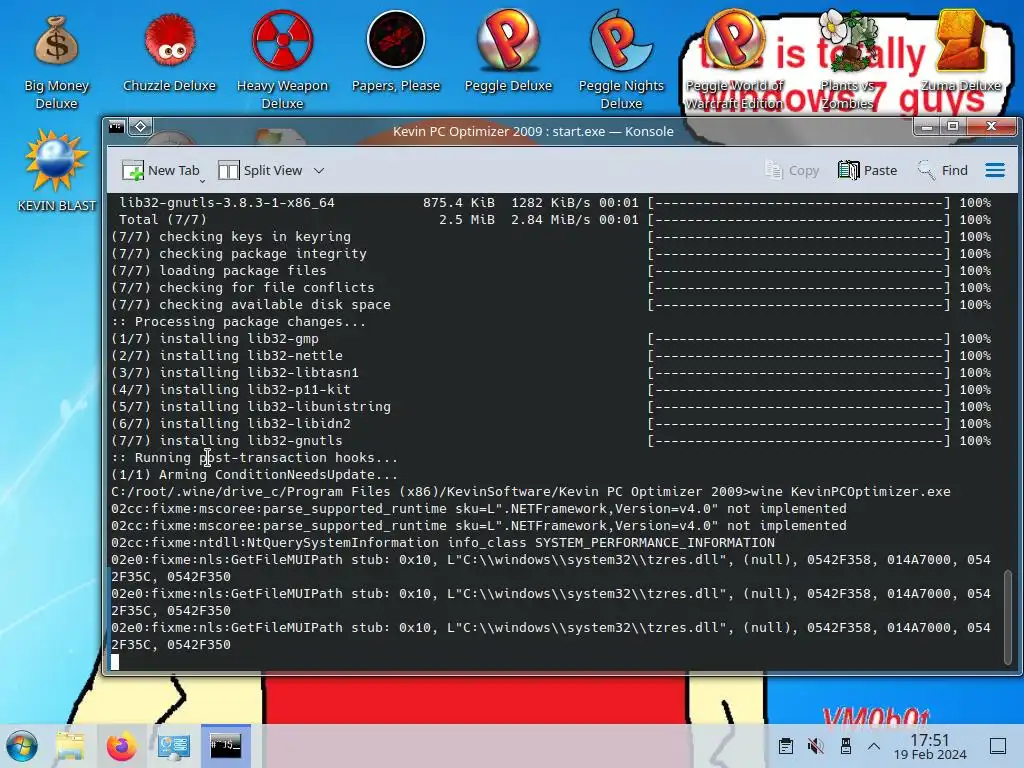Click Split View toolbar button
The height and width of the screenshot is (768, 1024).
[260, 170]
